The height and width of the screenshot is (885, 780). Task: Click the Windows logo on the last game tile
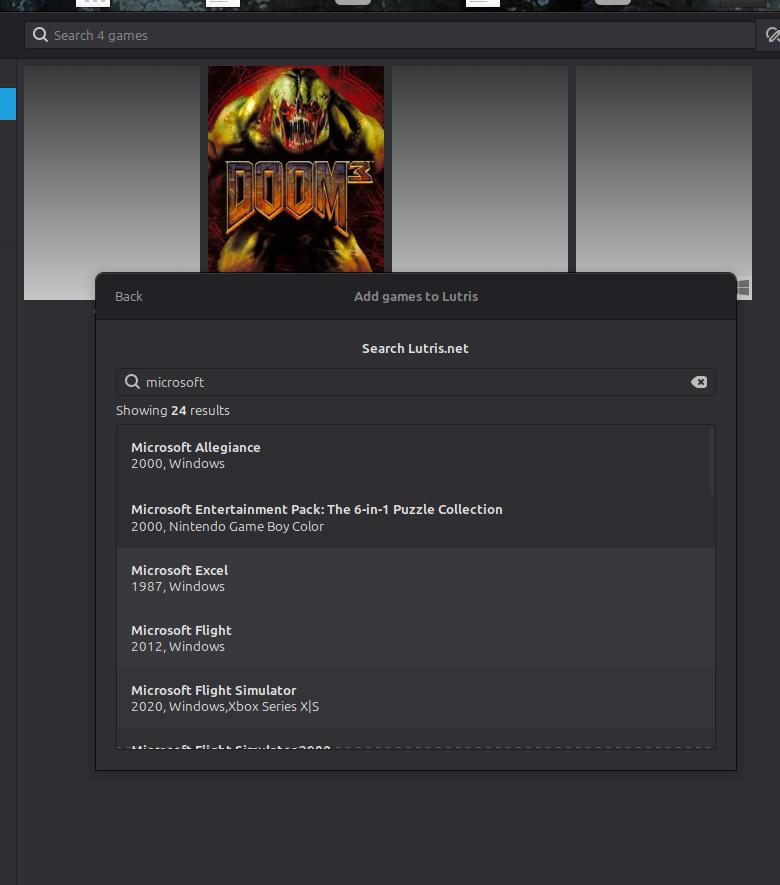coord(743,287)
